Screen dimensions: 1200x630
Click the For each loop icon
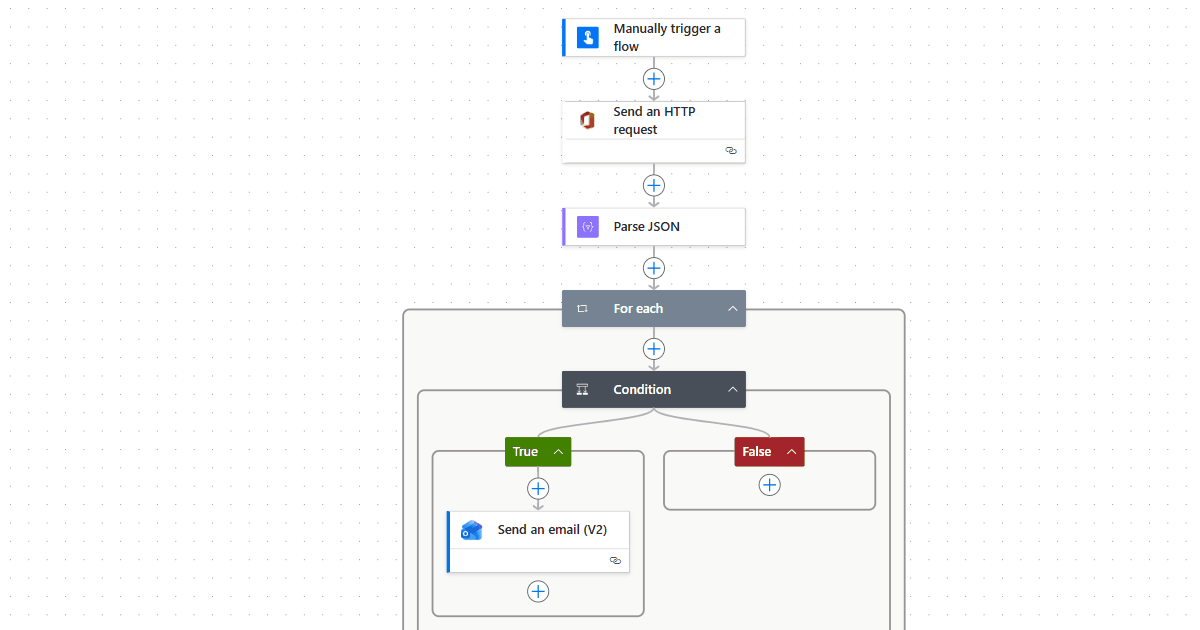click(583, 309)
